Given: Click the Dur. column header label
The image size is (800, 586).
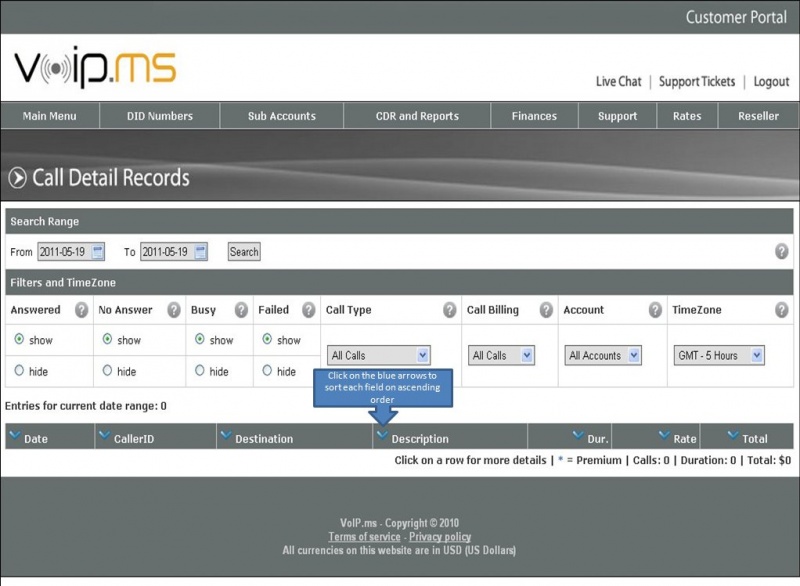Looking at the screenshot, I should point(597,439).
